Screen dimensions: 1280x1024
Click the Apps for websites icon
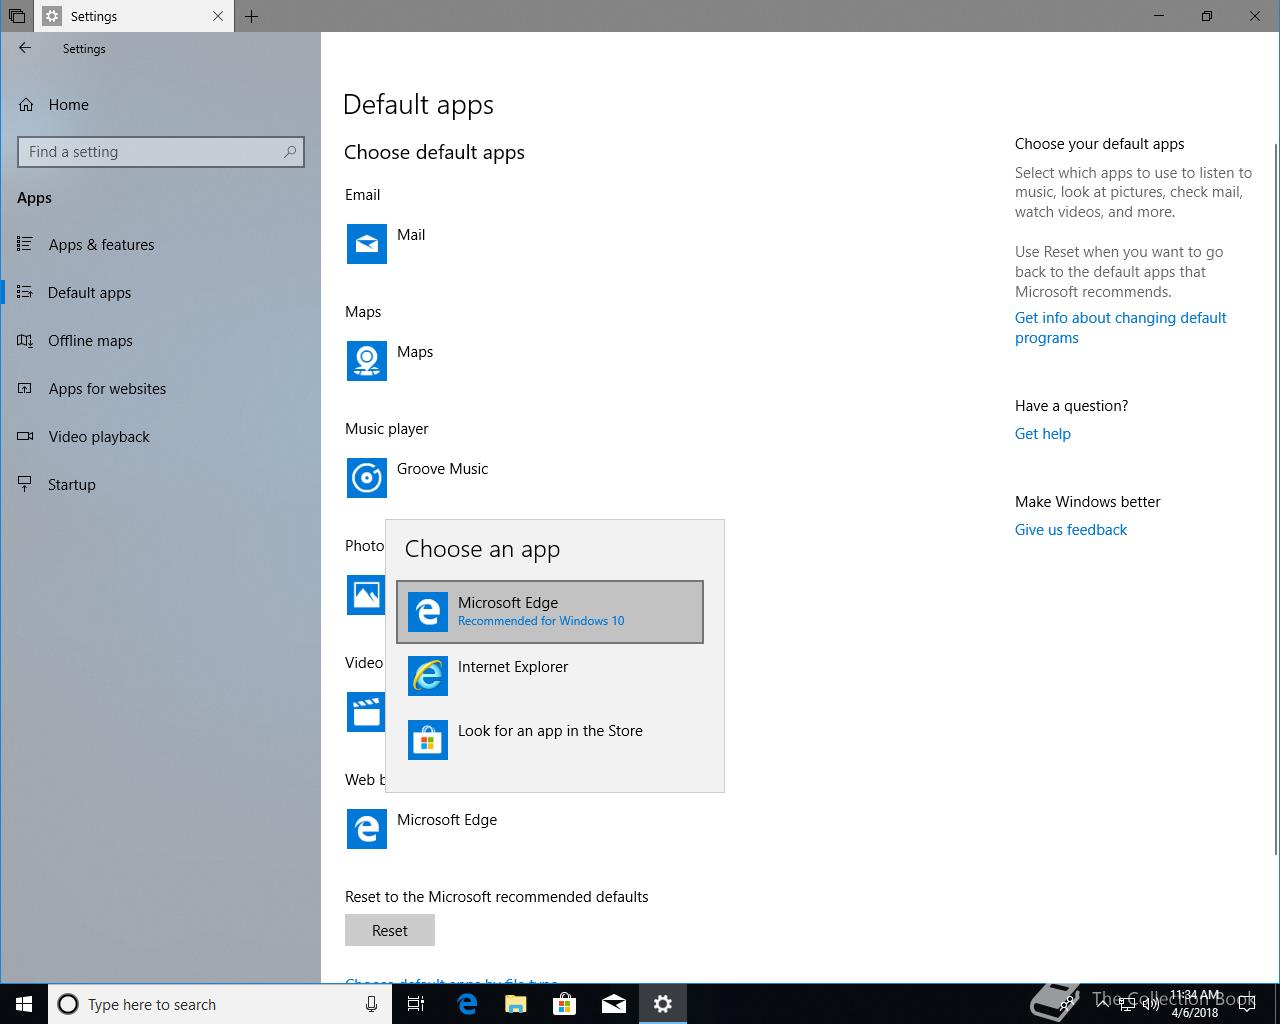(25, 389)
